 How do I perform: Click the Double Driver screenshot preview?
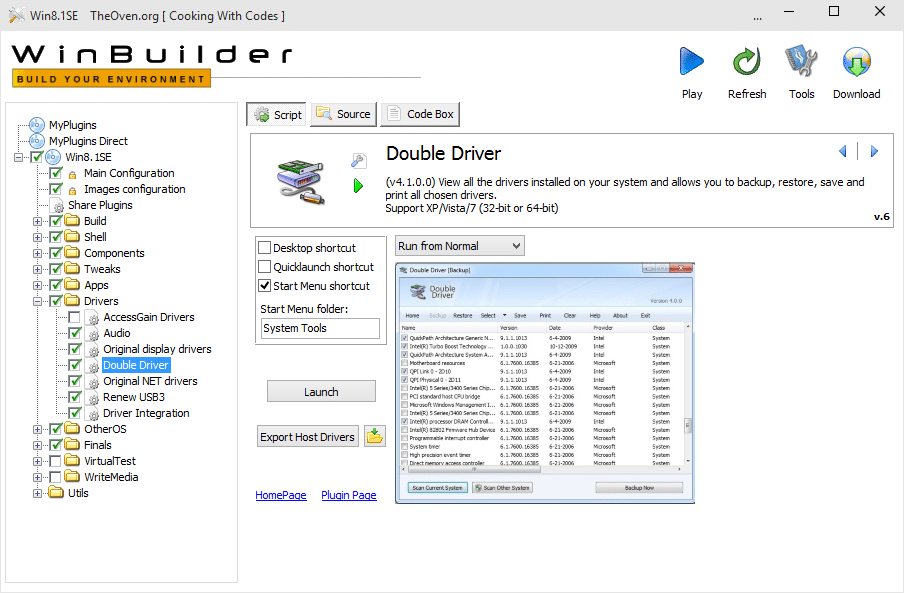point(545,383)
